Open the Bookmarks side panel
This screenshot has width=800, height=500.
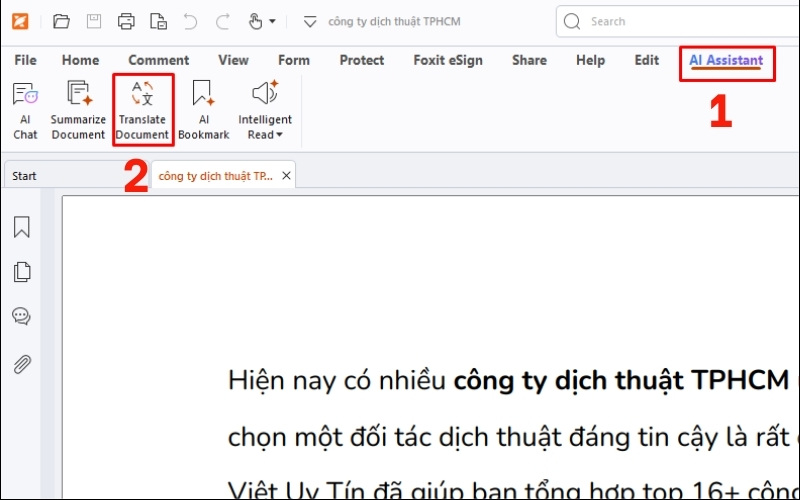(x=21, y=227)
